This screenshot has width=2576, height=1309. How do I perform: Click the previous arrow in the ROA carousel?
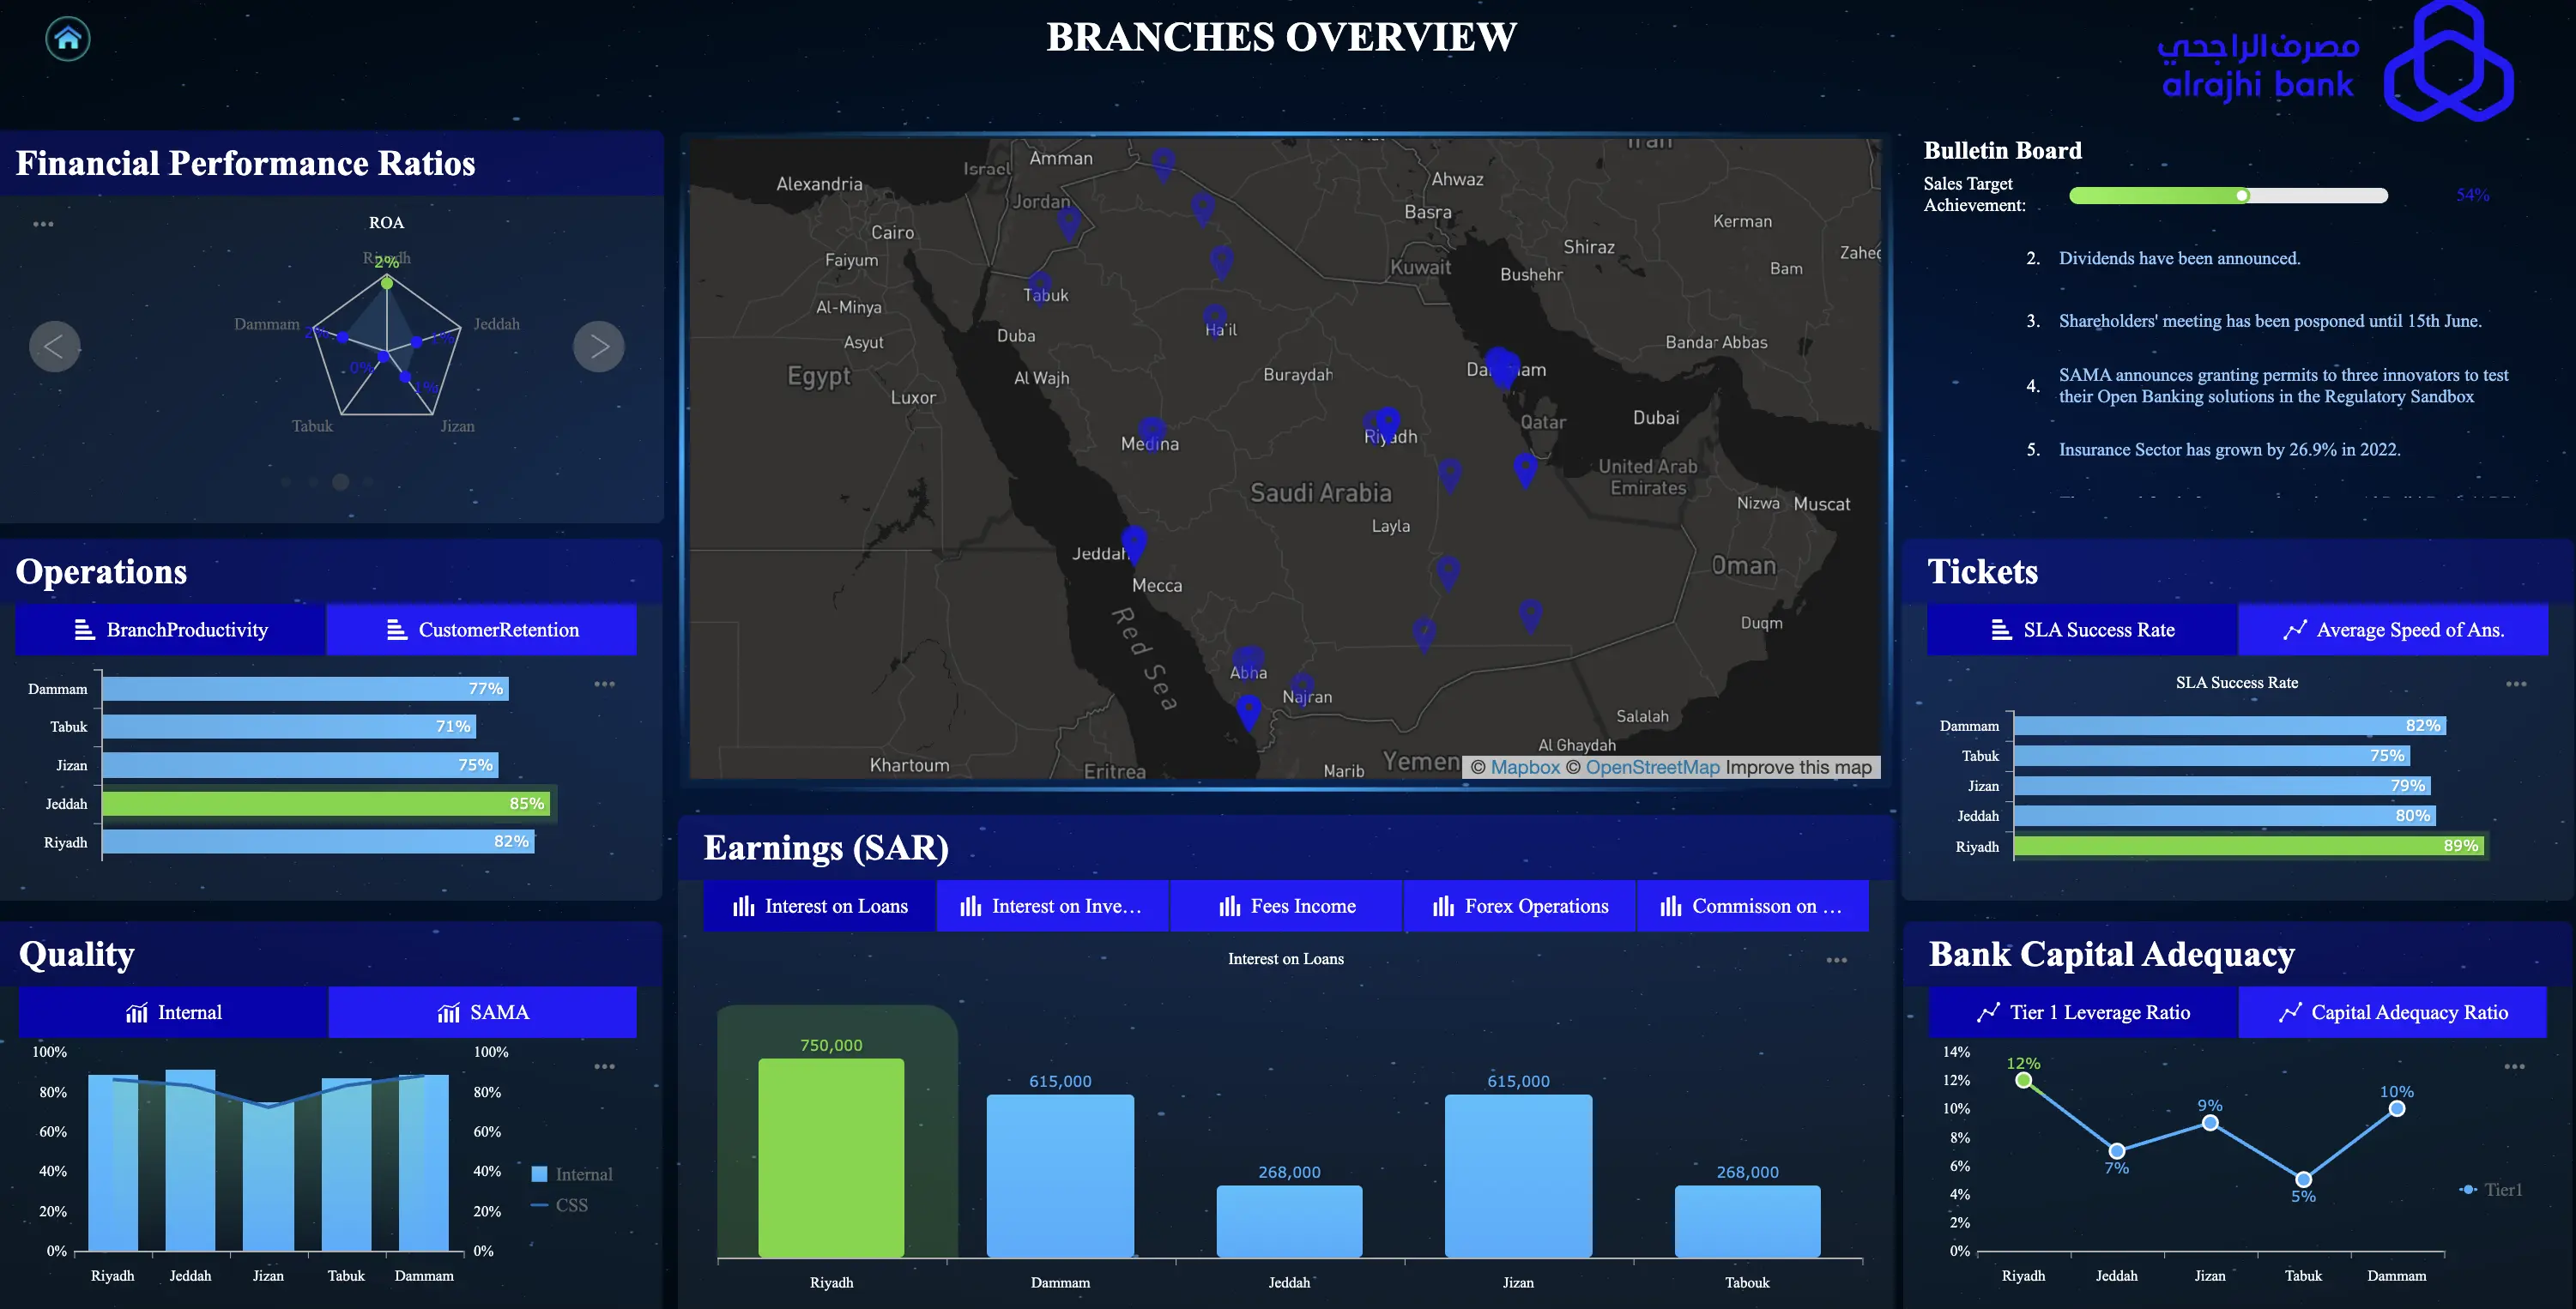pyautogui.click(x=54, y=347)
